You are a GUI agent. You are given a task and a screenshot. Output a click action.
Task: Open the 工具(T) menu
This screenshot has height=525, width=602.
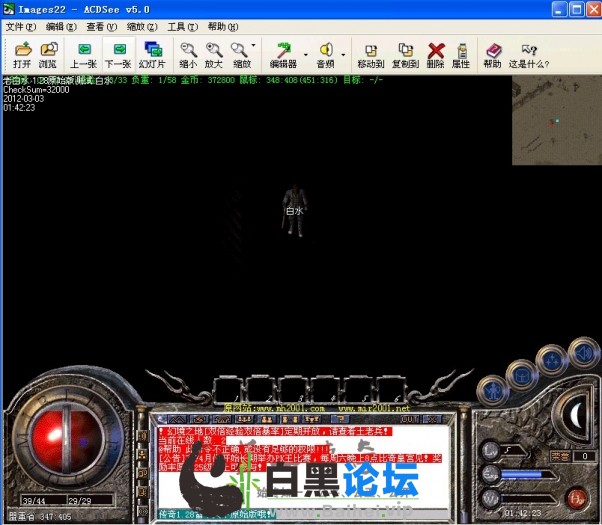[182, 27]
